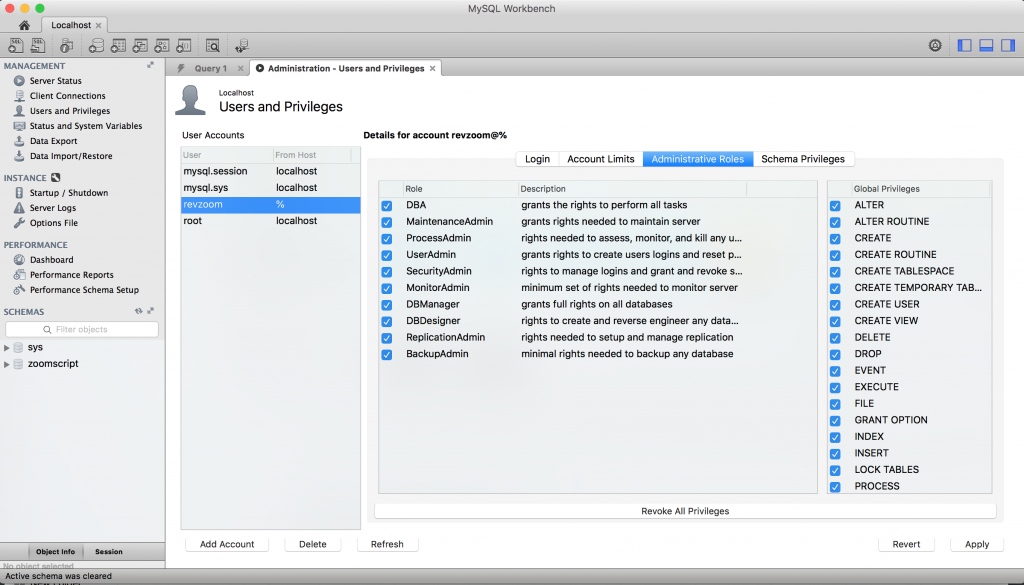Screen dimensions: 1024x585
Task: Close the Query 1 tab
Action: (x=240, y=68)
